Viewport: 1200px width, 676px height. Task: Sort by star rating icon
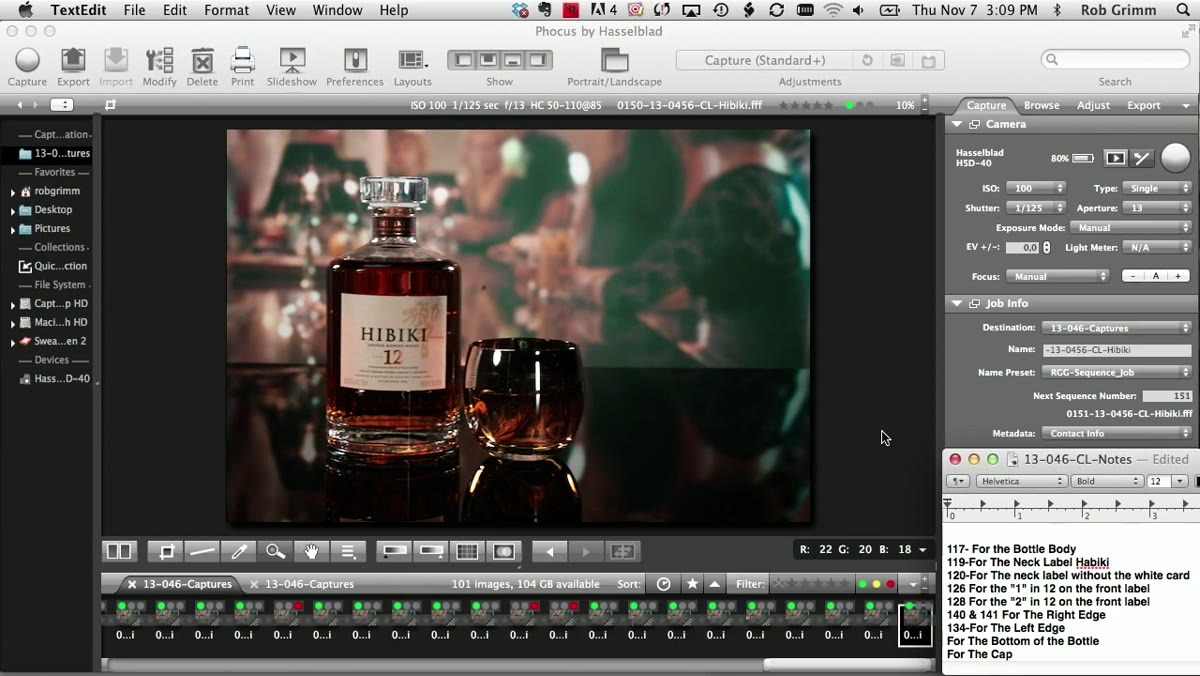pos(692,584)
